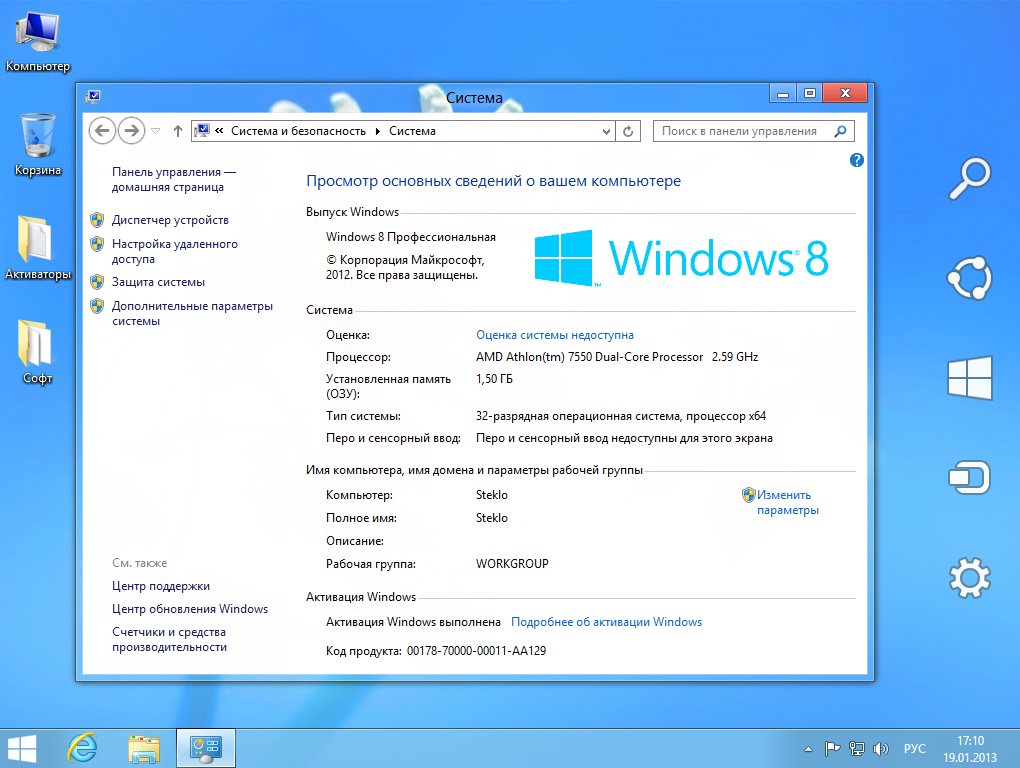Open File Explorer from taskbar
1020x768 pixels.
[x=144, y=748]
